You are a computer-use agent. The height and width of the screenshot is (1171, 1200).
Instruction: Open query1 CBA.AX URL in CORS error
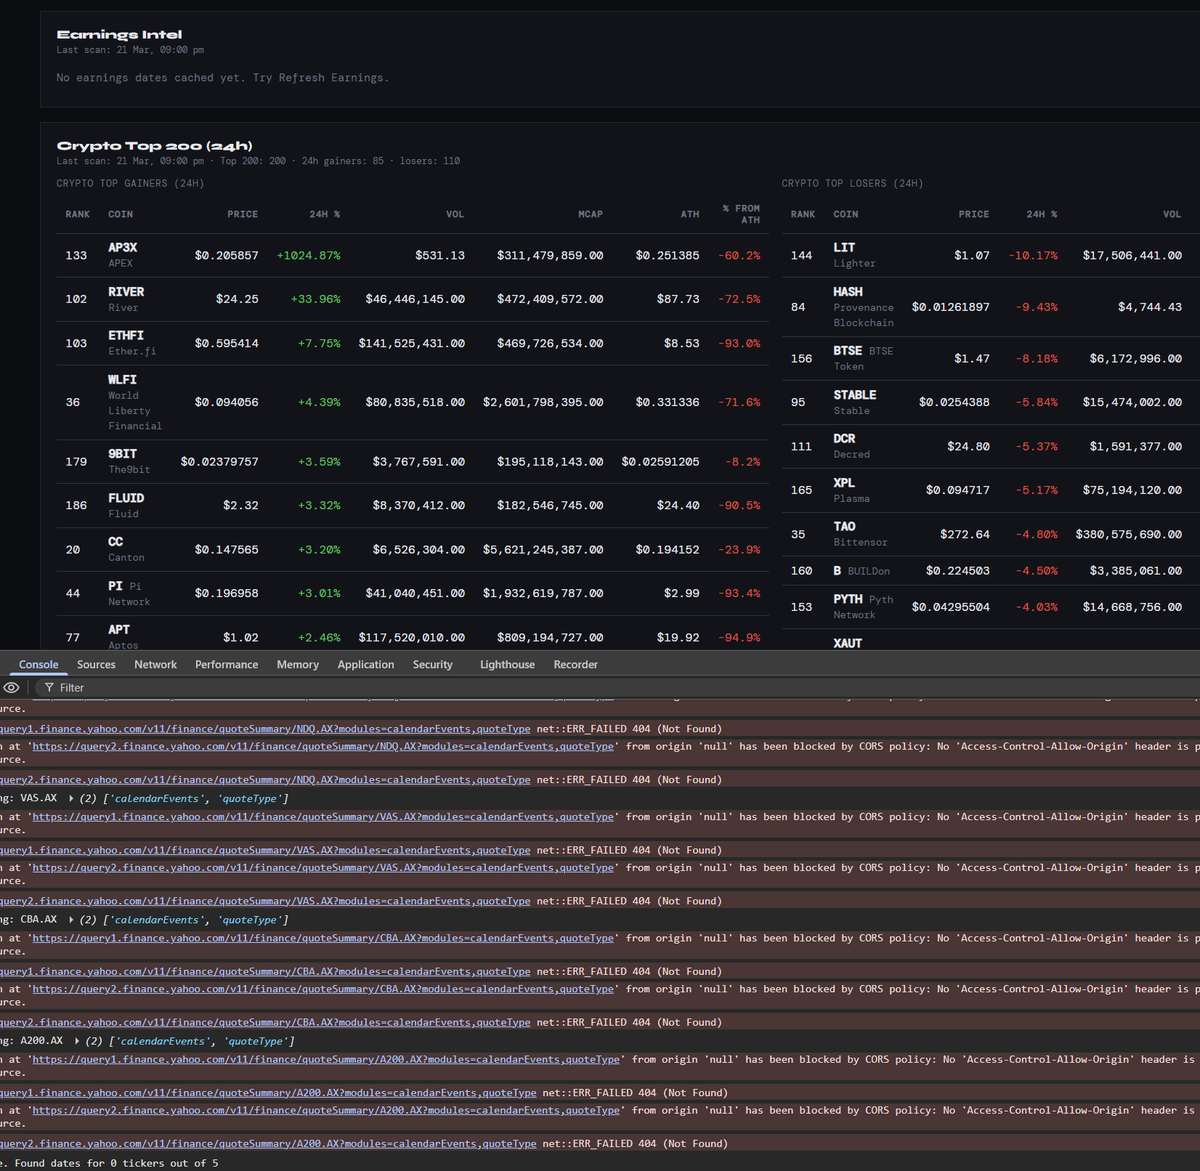coord(323,938)
